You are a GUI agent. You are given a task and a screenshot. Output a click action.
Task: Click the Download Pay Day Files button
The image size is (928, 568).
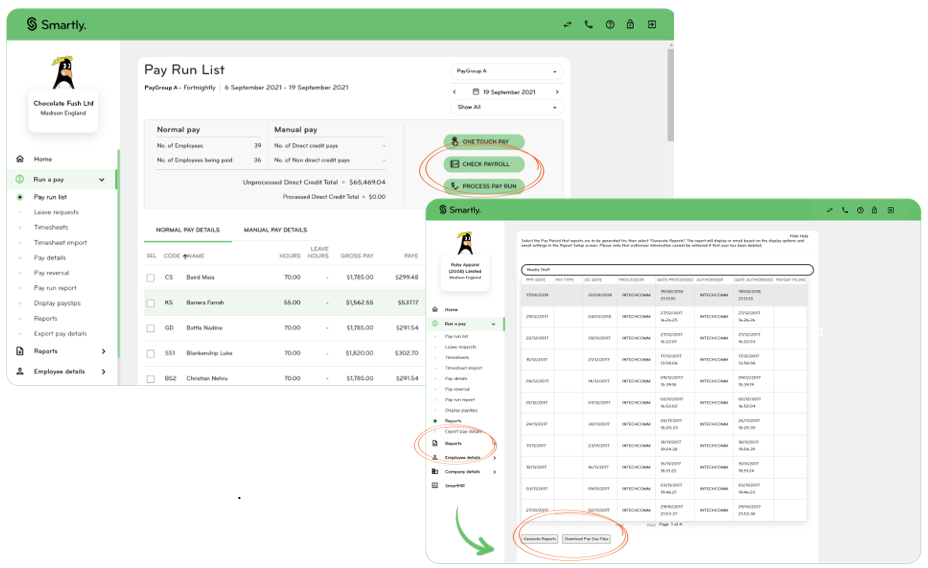[587, 539]
